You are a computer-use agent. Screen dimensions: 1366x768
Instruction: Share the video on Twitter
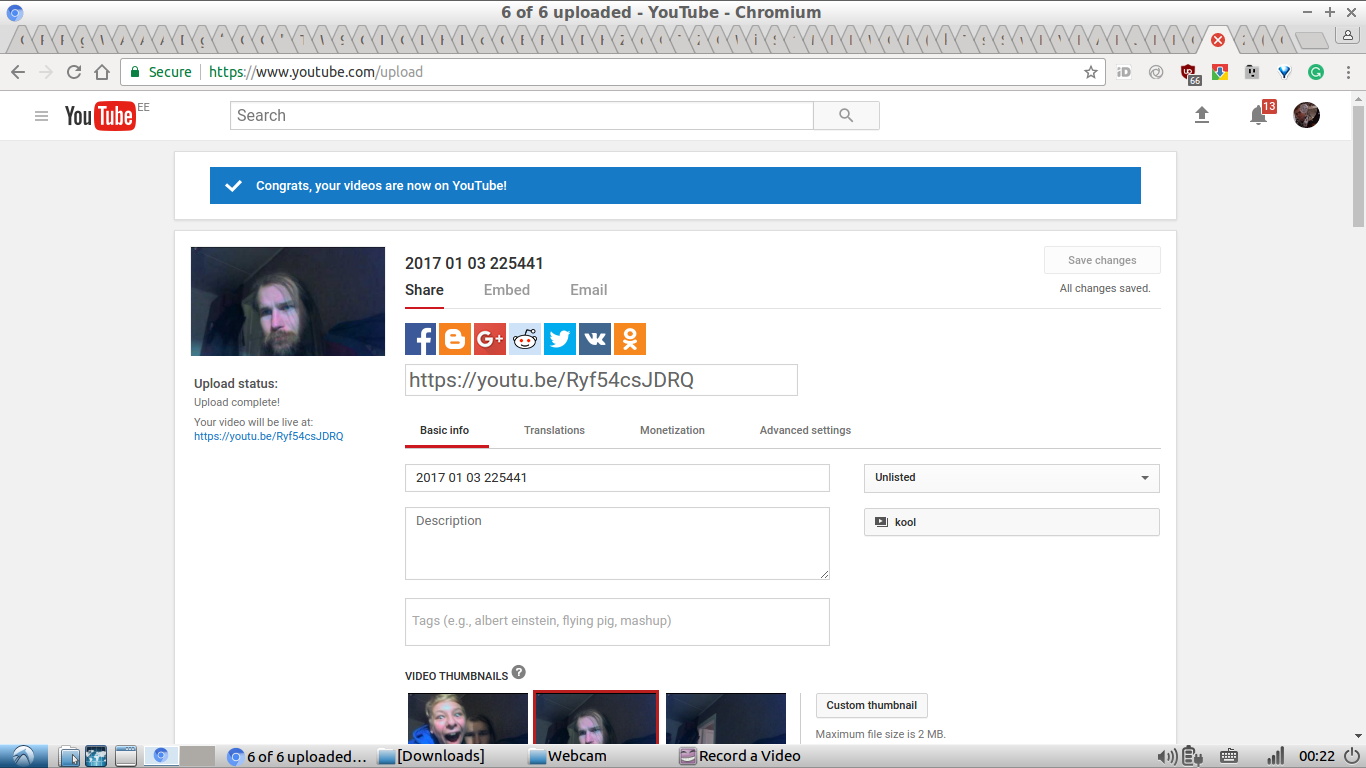(560, 339)
